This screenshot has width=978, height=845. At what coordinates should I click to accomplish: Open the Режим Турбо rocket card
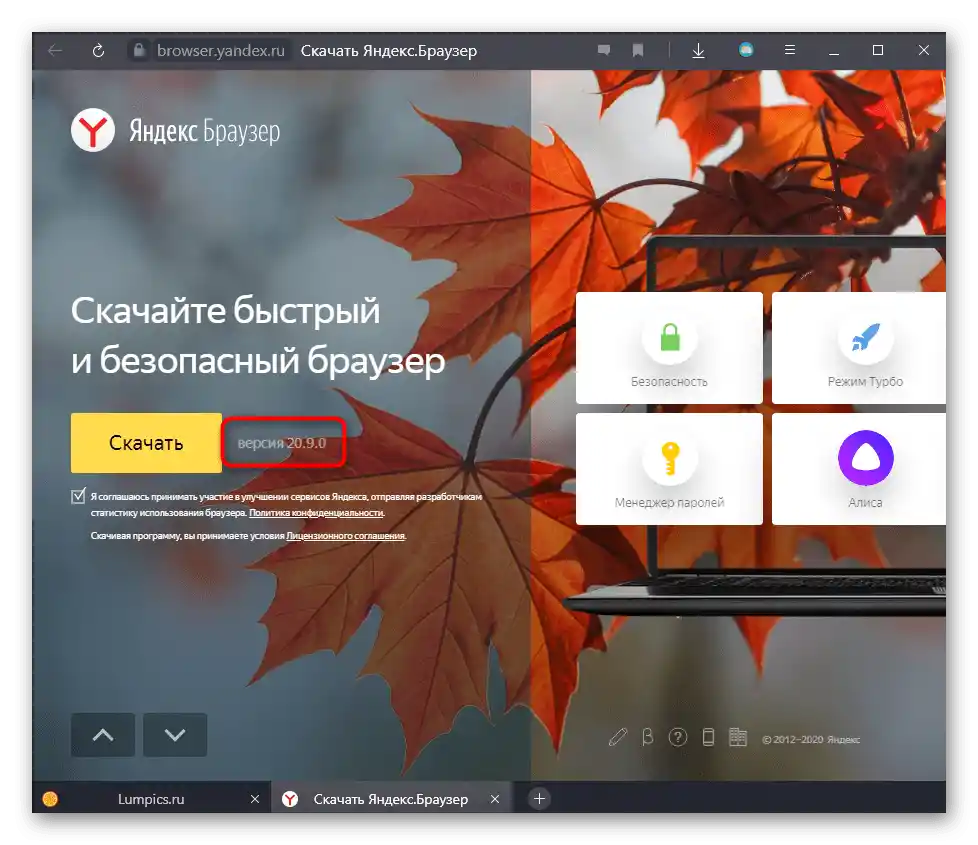pos(859,347)
